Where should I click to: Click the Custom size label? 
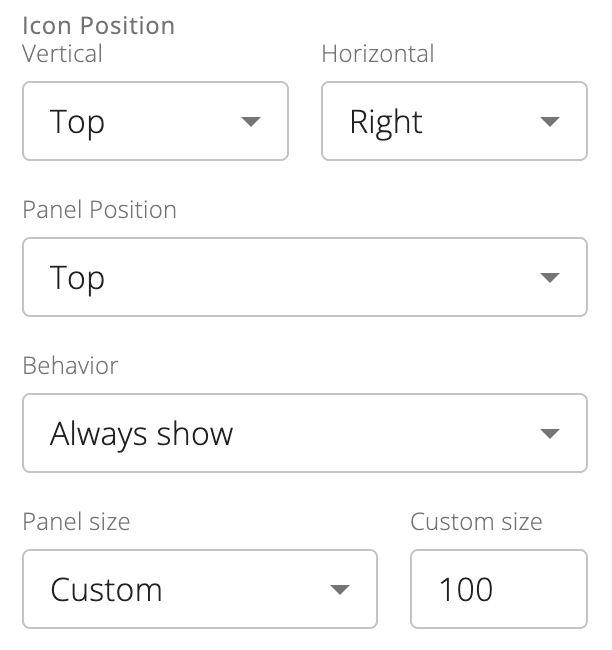point(476,522)
